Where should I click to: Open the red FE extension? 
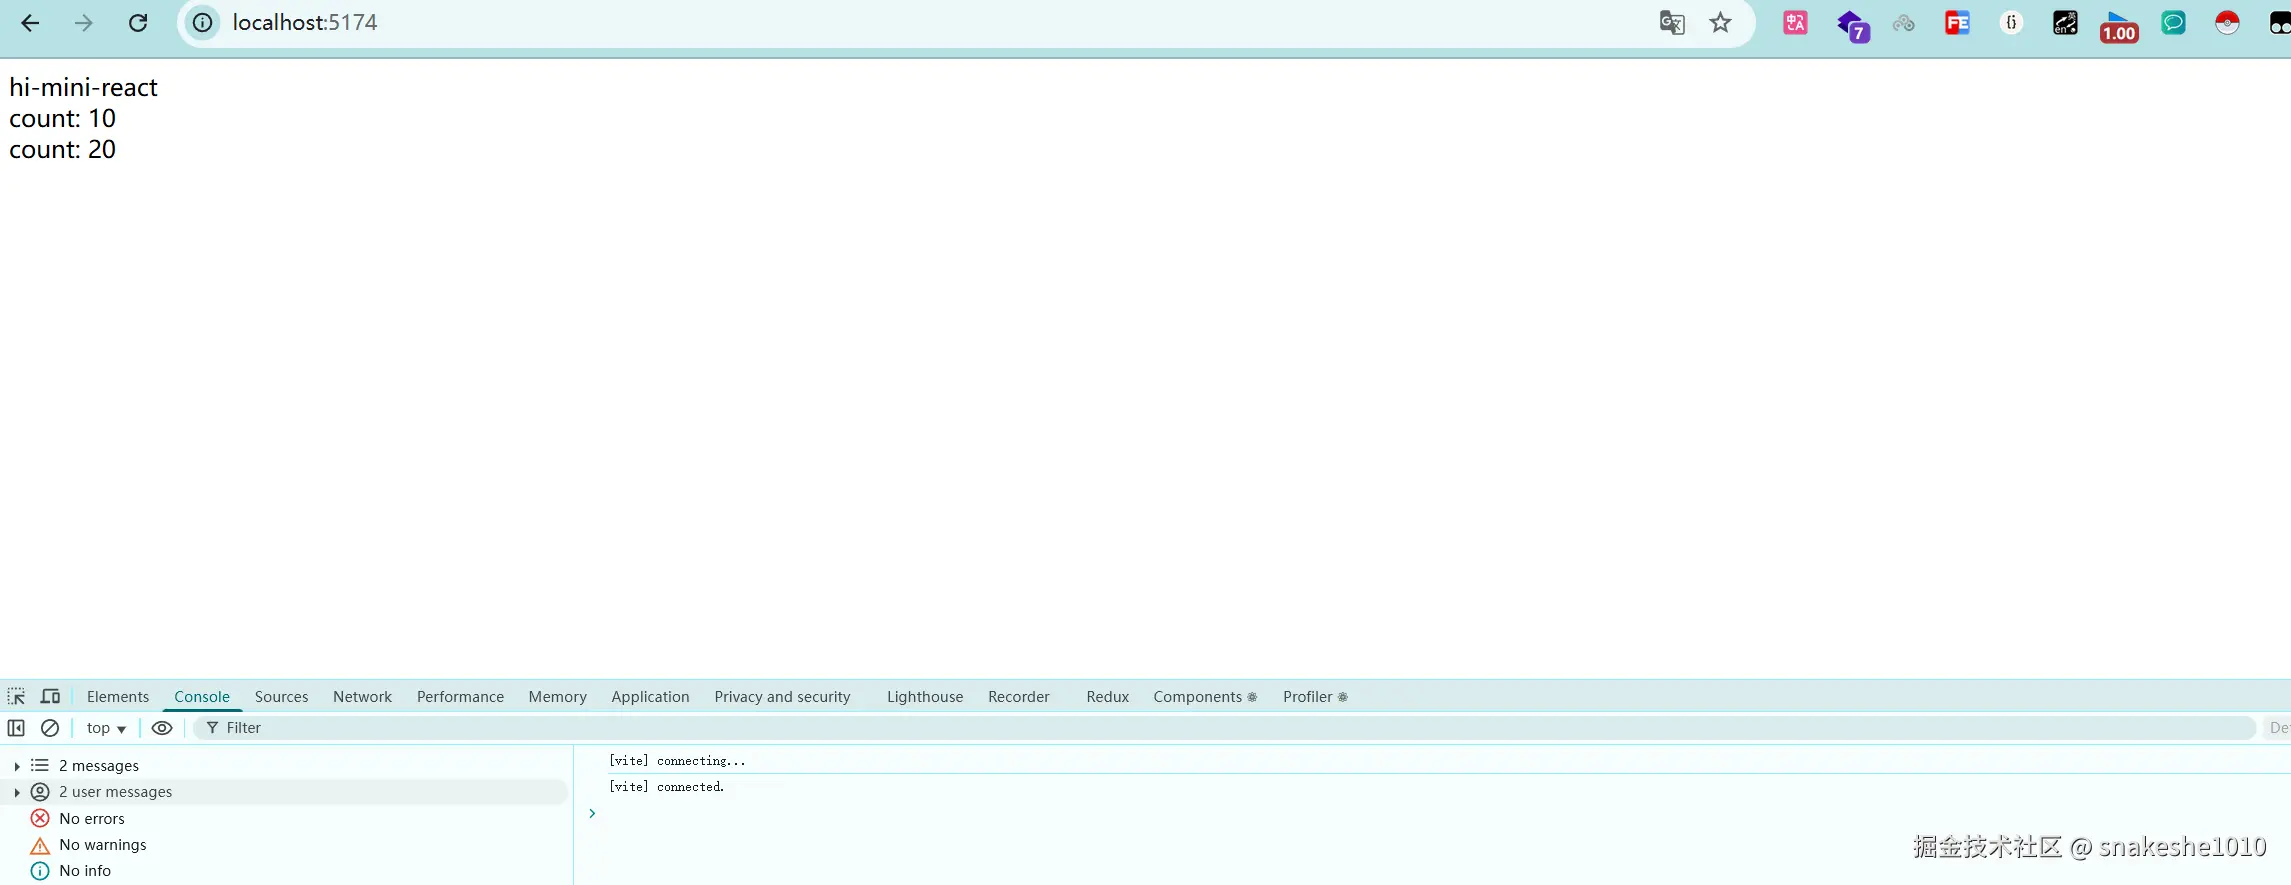tap(1958, 23)
